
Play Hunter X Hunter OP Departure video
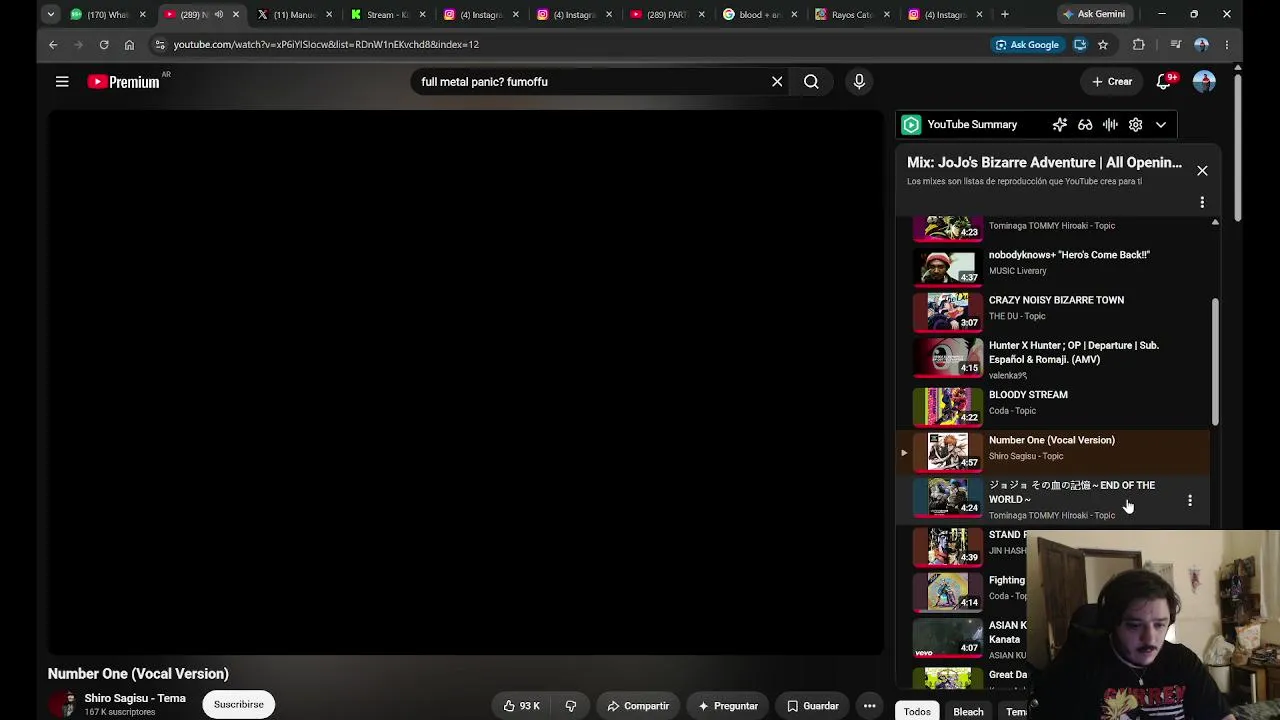pyautogui.click(x=1054, y=358)
